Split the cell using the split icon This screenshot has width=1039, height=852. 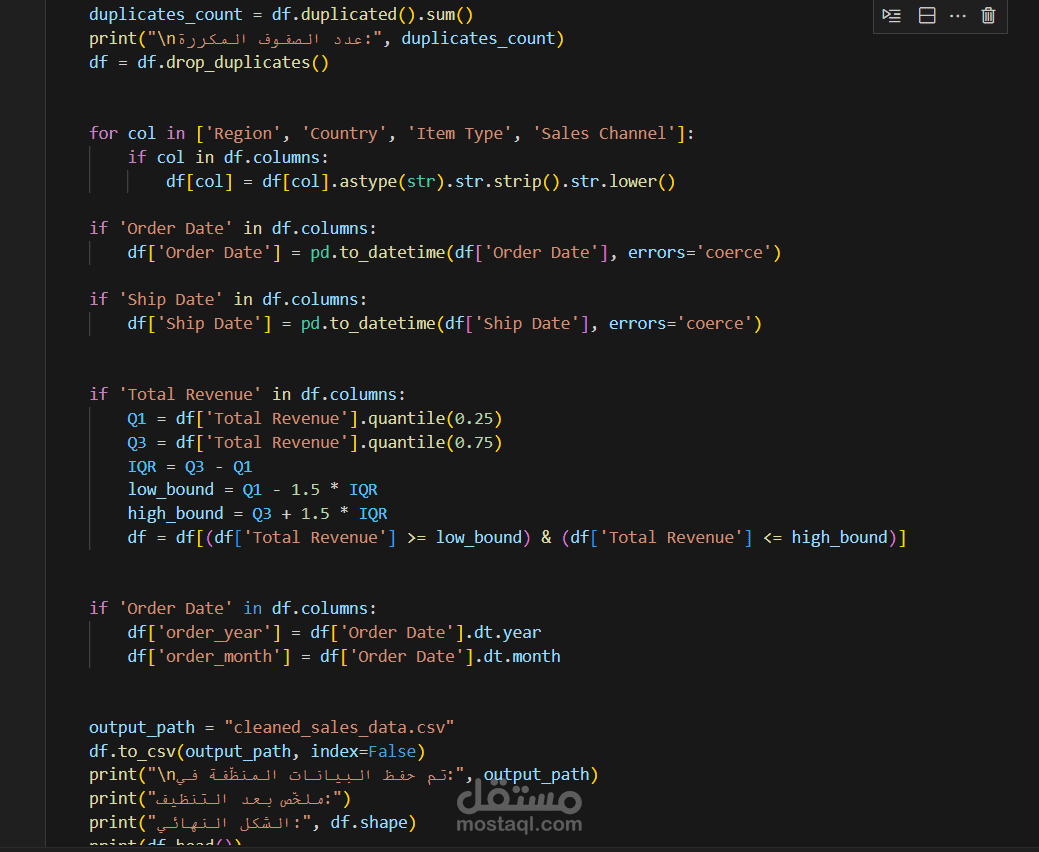(x=927, y=15)
